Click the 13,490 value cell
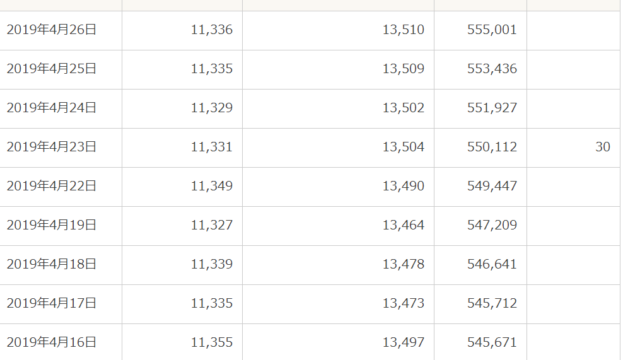Viewport: 640px width, 360px height. click(338, 186)
